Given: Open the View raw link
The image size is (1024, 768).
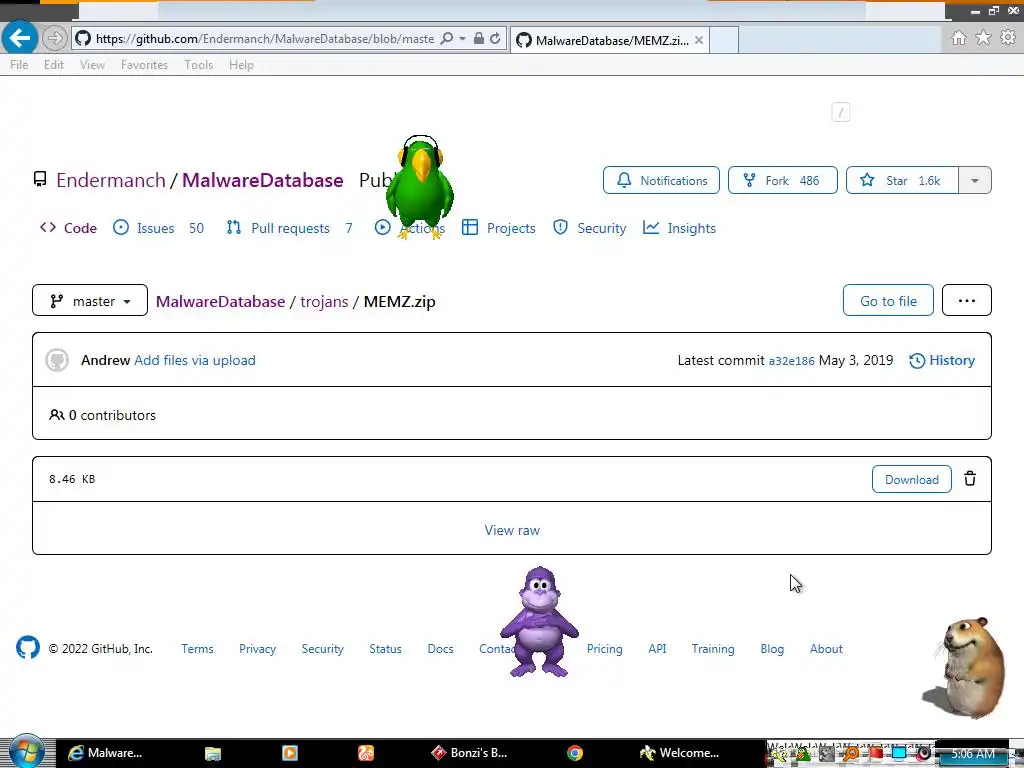Looking at the screenshot, I should 512,530.
